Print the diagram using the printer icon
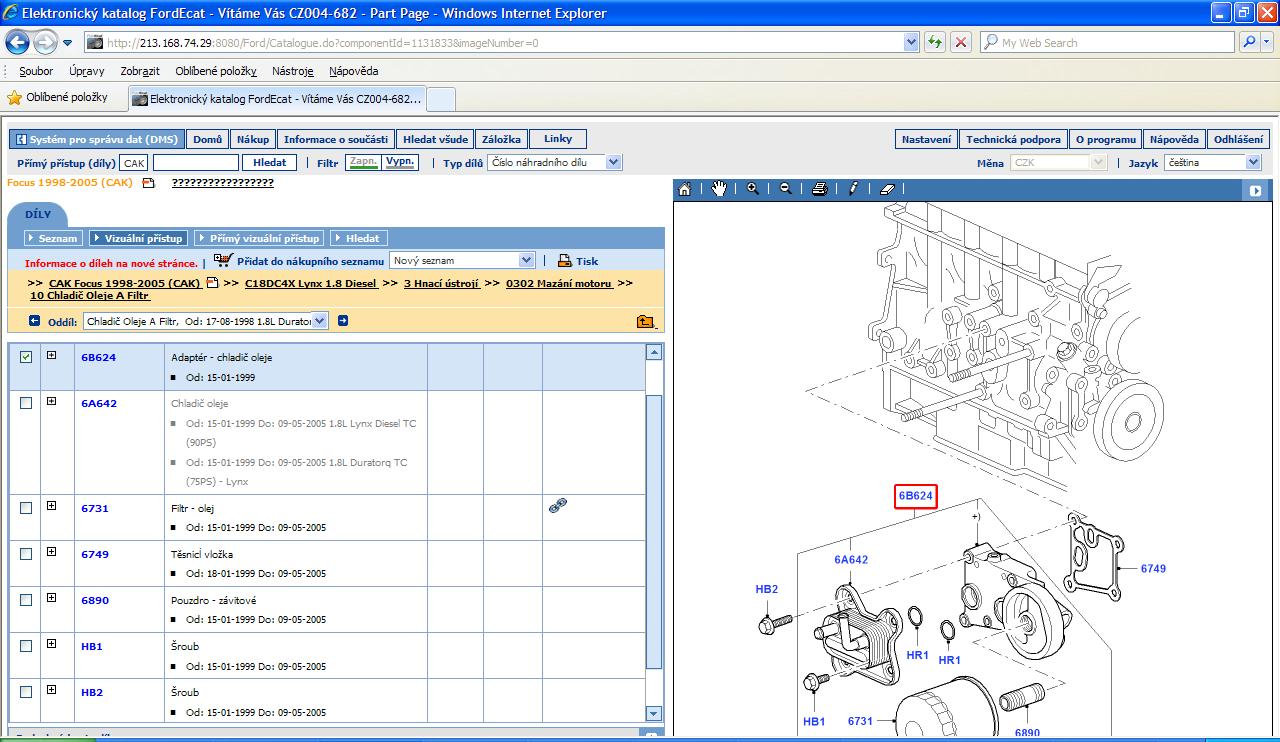Viewport: 1280px width, 742px height. pyautogui.click(x=819, y=189)
